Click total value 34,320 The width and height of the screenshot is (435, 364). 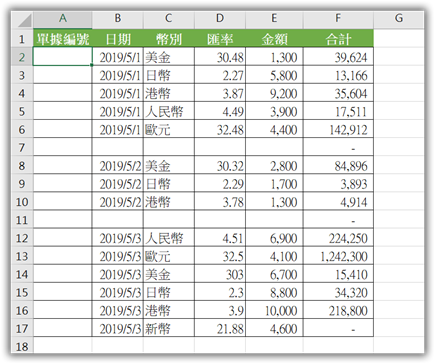pos(351,293)
